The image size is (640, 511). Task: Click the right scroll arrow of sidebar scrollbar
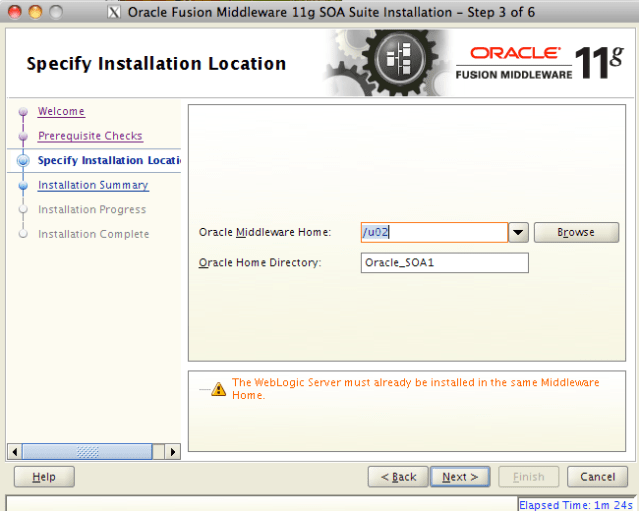(173, 451)
